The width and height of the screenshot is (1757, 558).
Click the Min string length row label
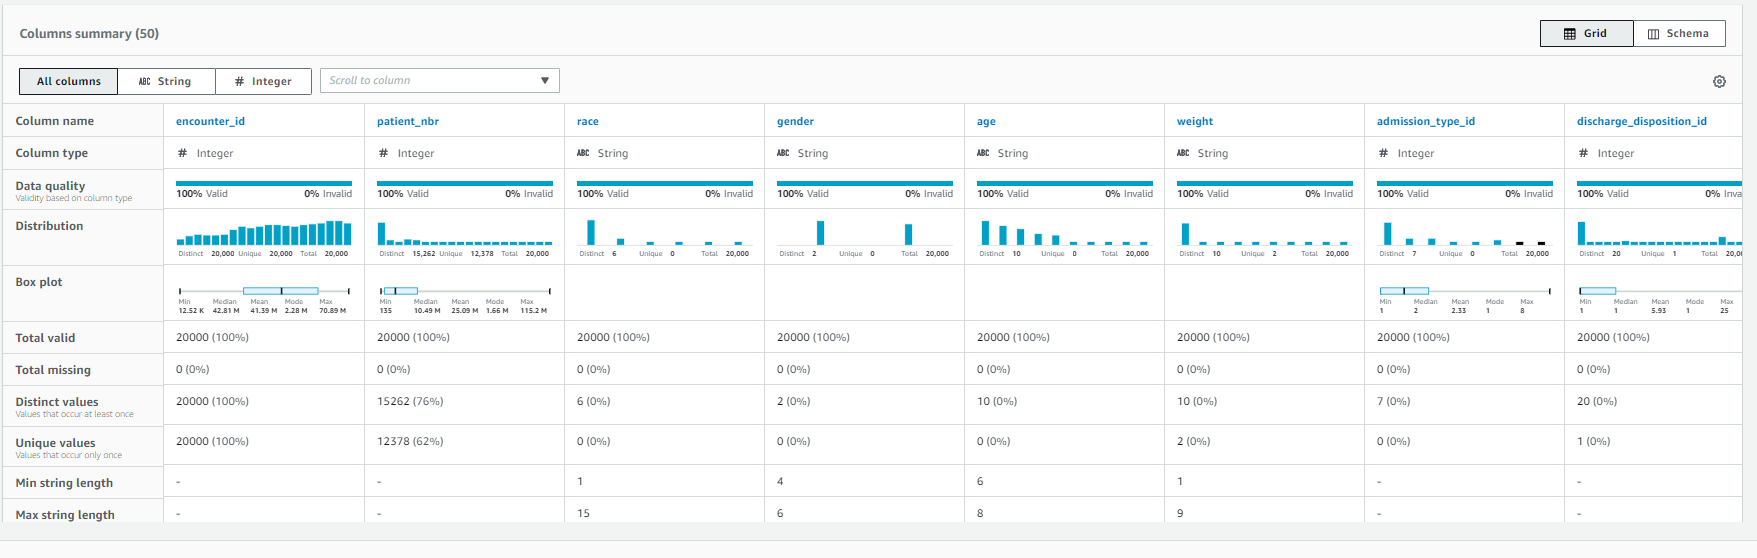pos(64,483)
